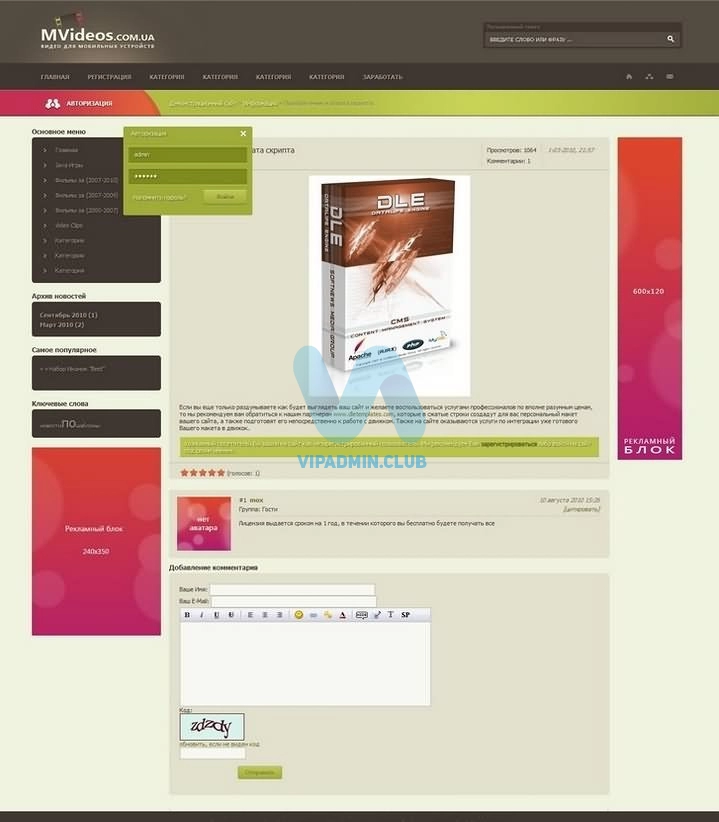Focus the login username field with admin
Screen dimensions: 719x822
click(188, 155)
